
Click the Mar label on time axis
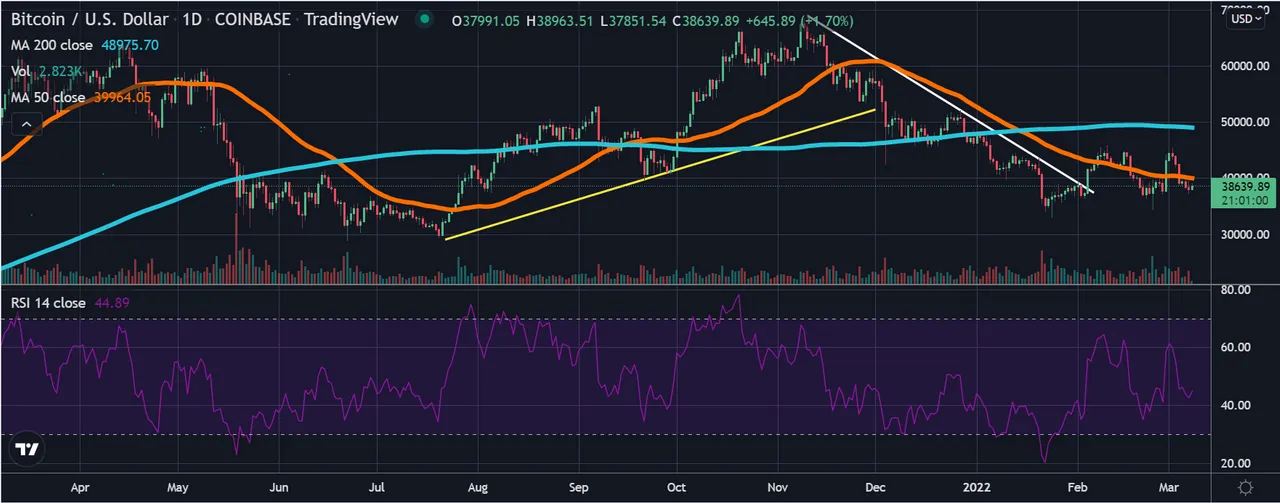(1171, 489)
